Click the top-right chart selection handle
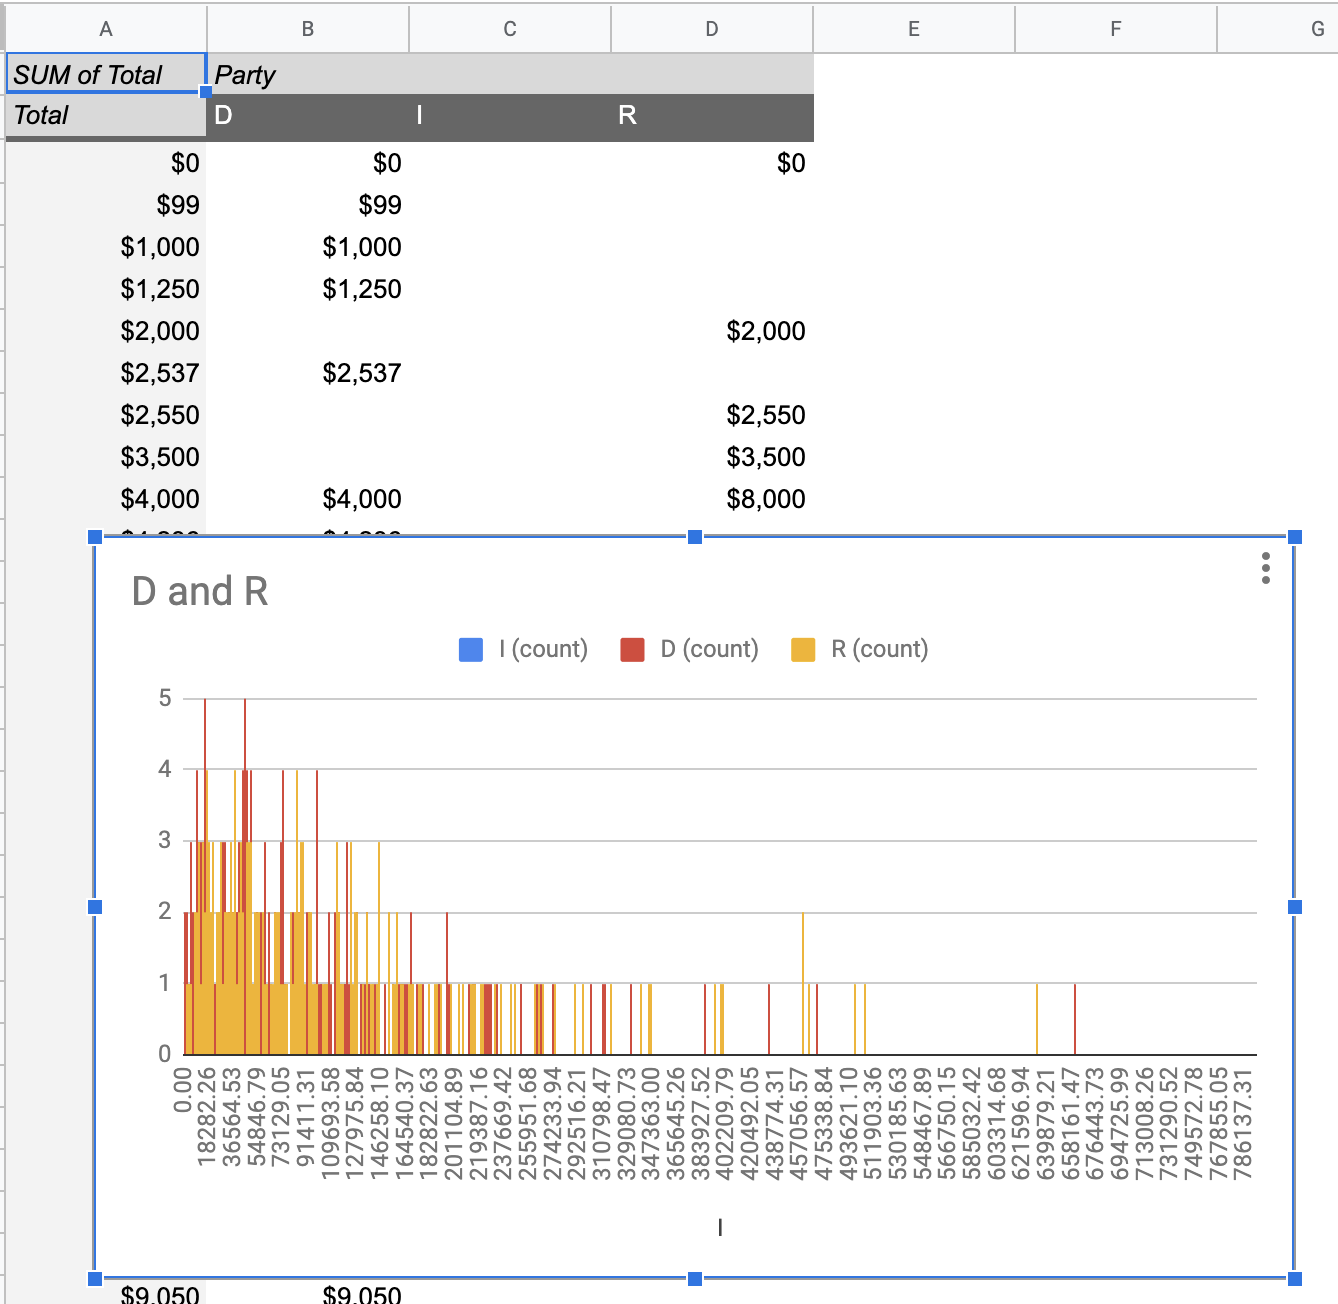The height and width of the screenshot is (1304, 1338). click(x=1295, y=537)
